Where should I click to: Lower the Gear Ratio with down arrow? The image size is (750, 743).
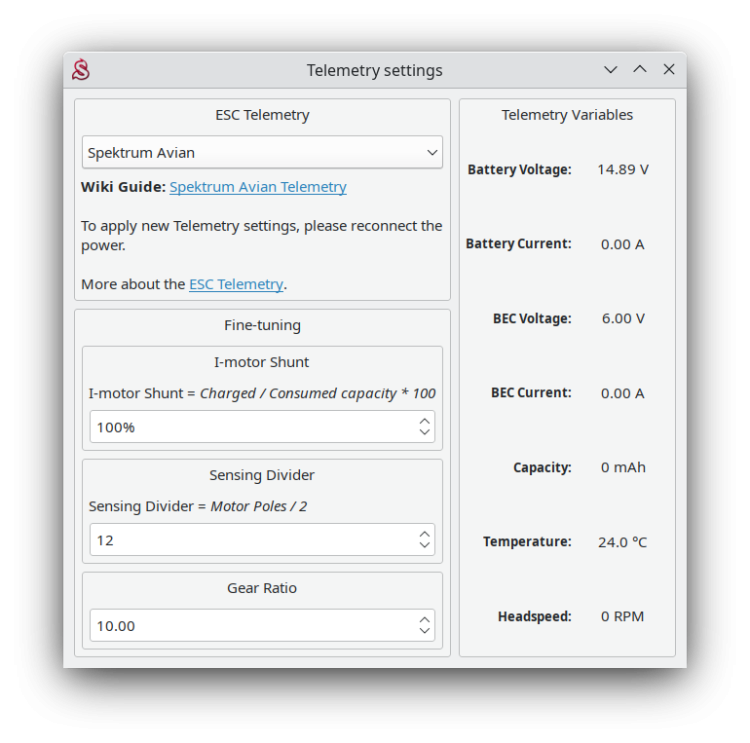(x=425, y=632)
